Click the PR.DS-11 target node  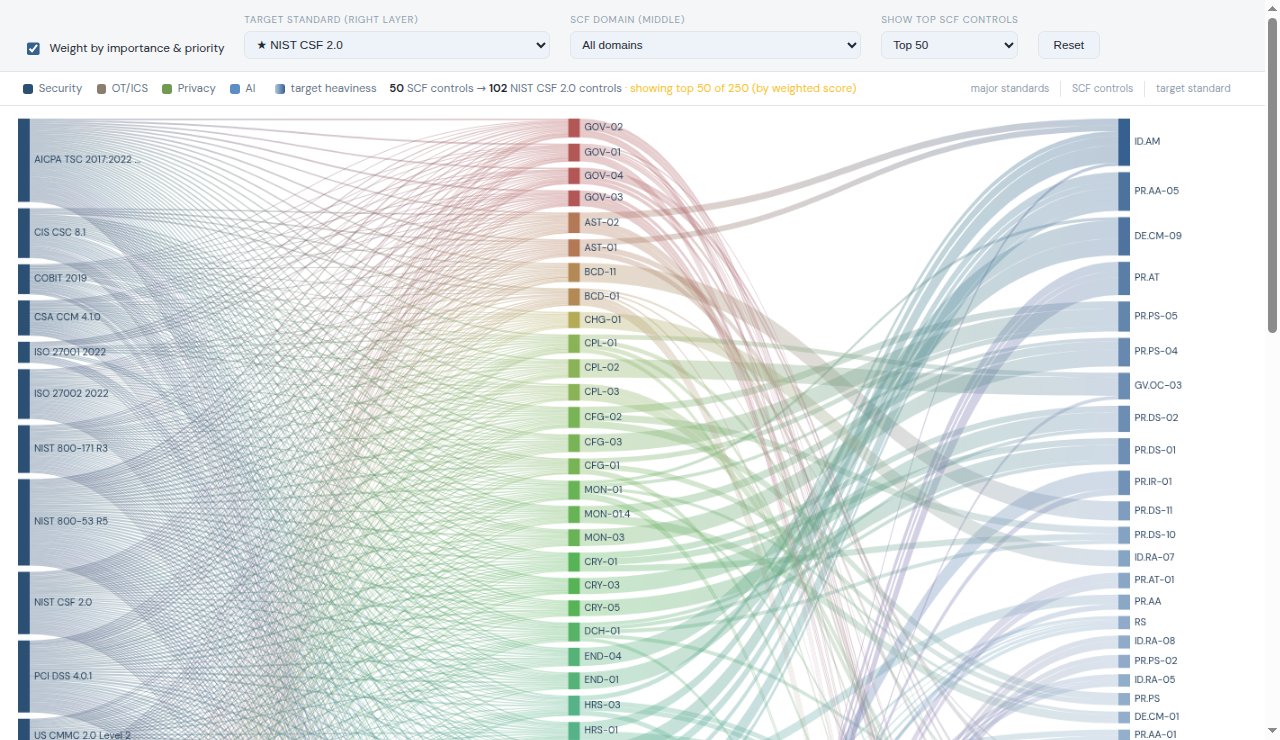[x=1124, y=511]
